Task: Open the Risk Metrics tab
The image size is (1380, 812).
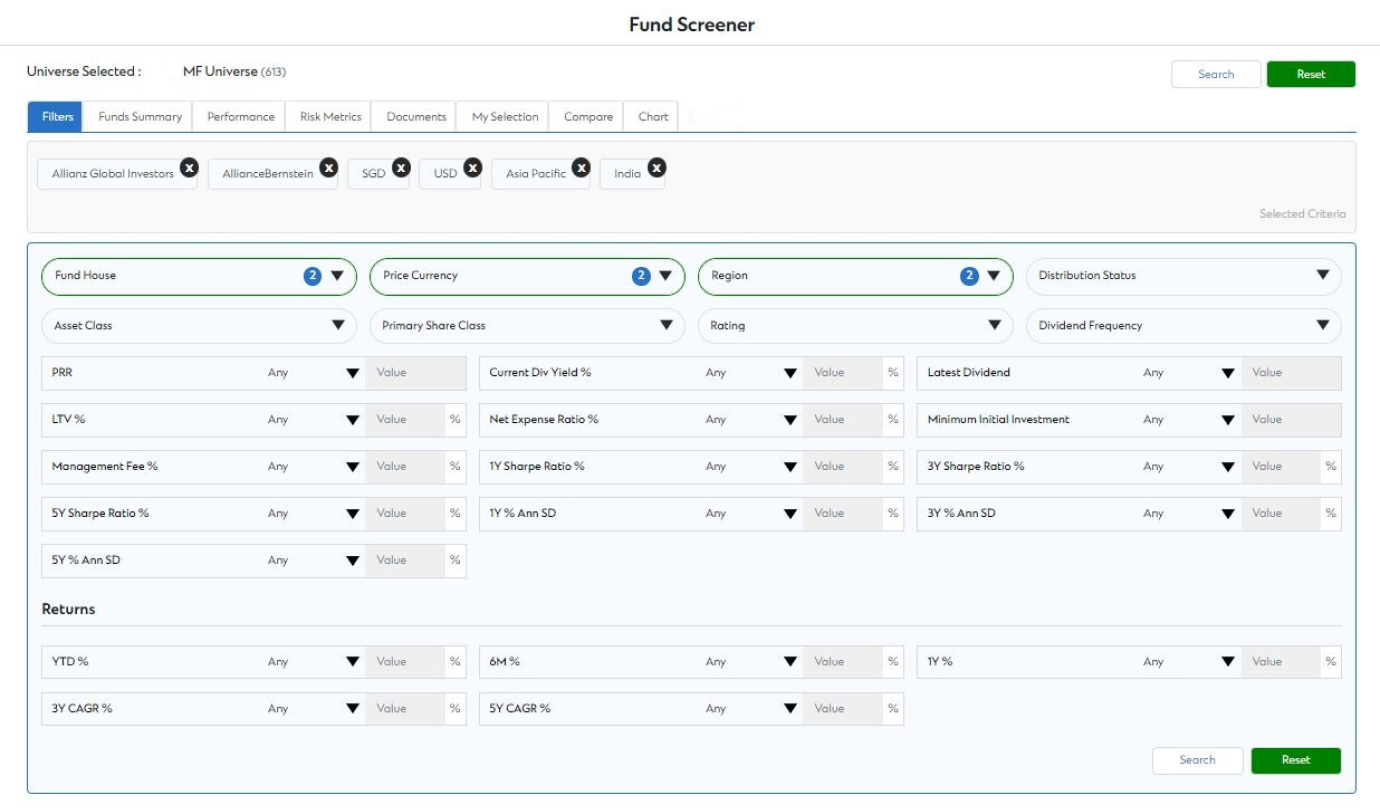Action: 331,117
